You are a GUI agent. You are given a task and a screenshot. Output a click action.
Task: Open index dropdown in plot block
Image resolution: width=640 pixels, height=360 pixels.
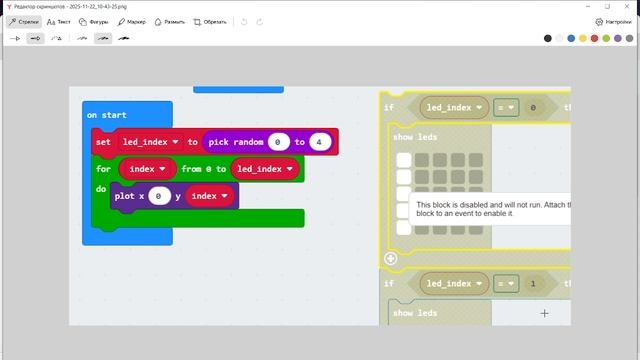(x=209, y=196)
